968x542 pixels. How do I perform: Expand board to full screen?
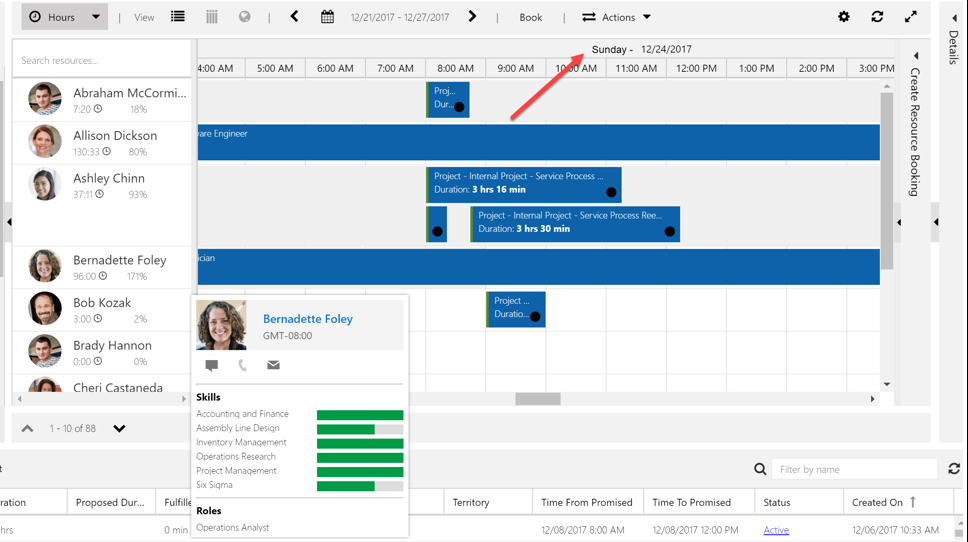[910, 17]
